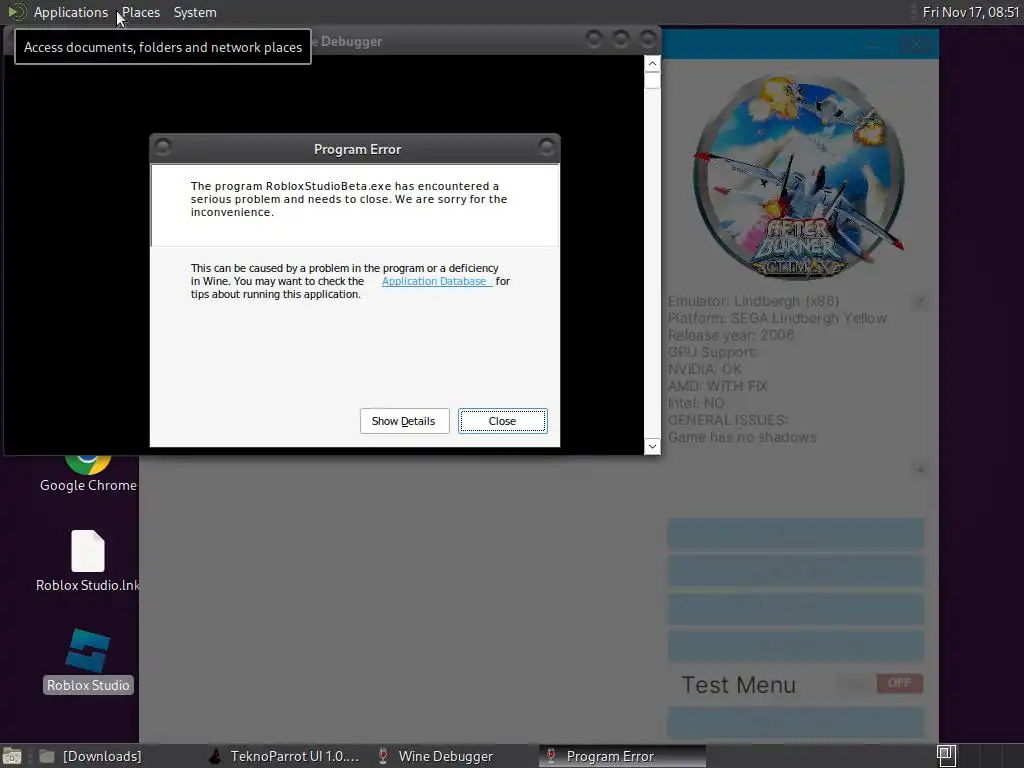Click 'AMD: WITH FIX' text

point(717,386)
